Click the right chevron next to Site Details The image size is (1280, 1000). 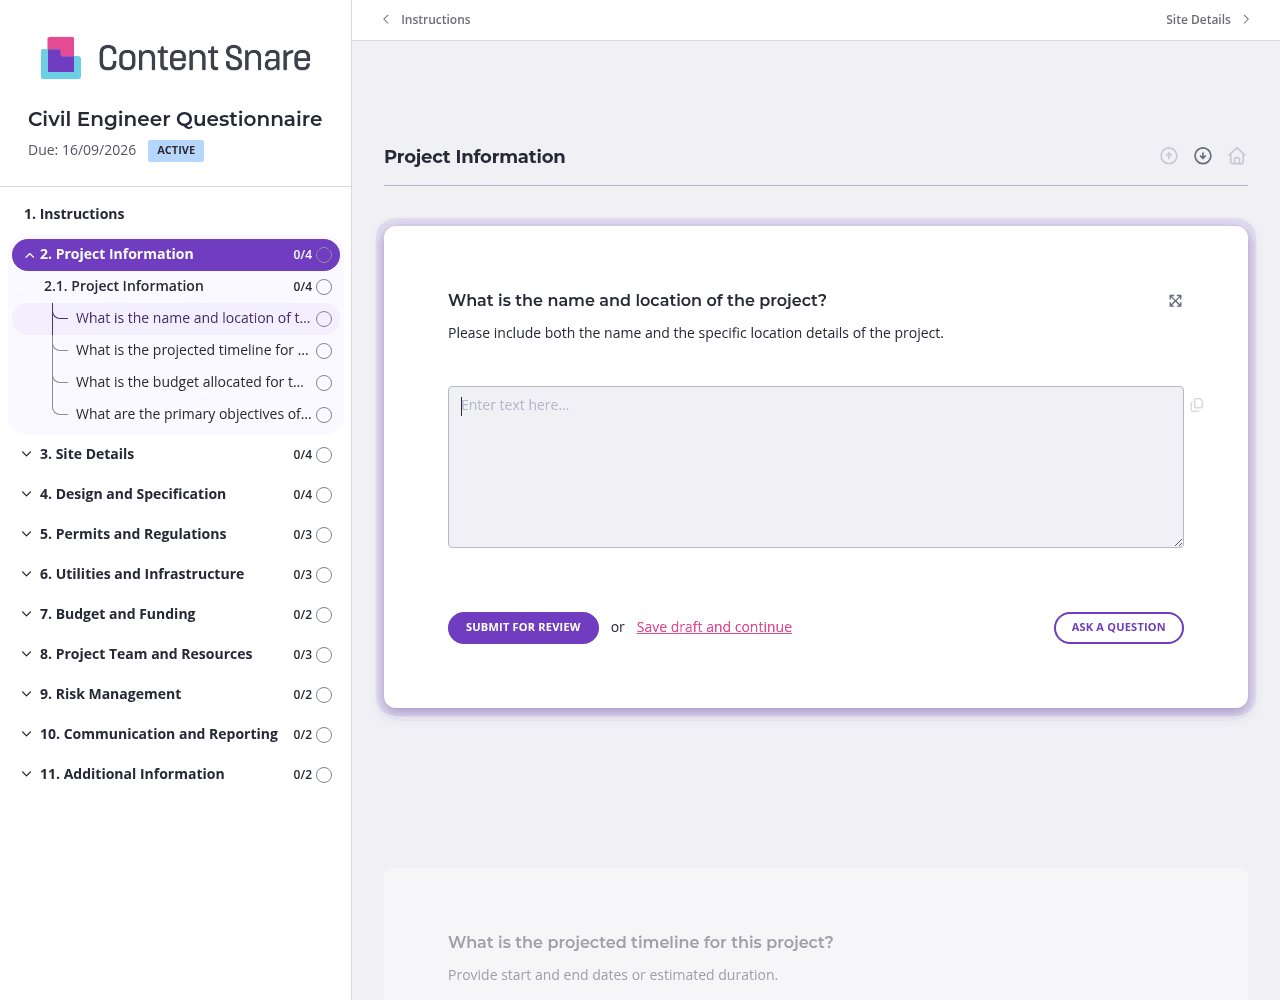[x=1246, y=19]
